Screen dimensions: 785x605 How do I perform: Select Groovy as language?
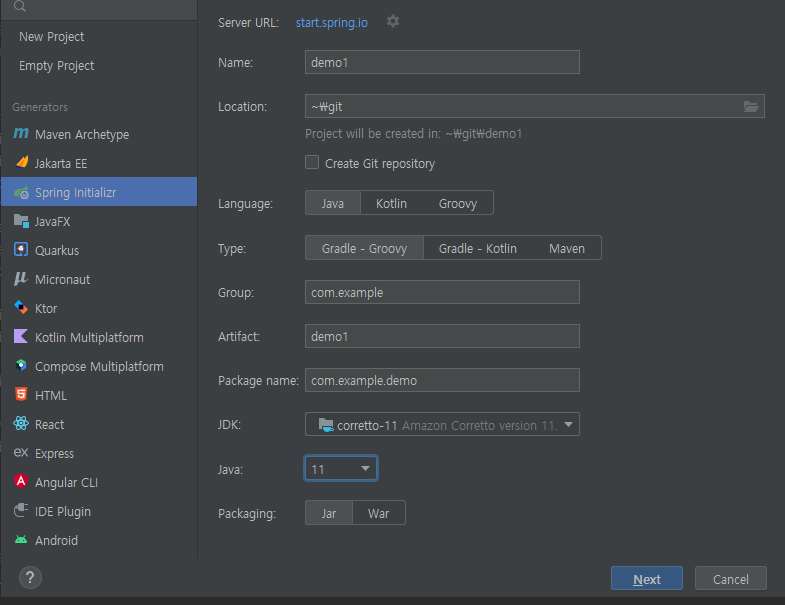pyautogui.click(x=458, y=203)
